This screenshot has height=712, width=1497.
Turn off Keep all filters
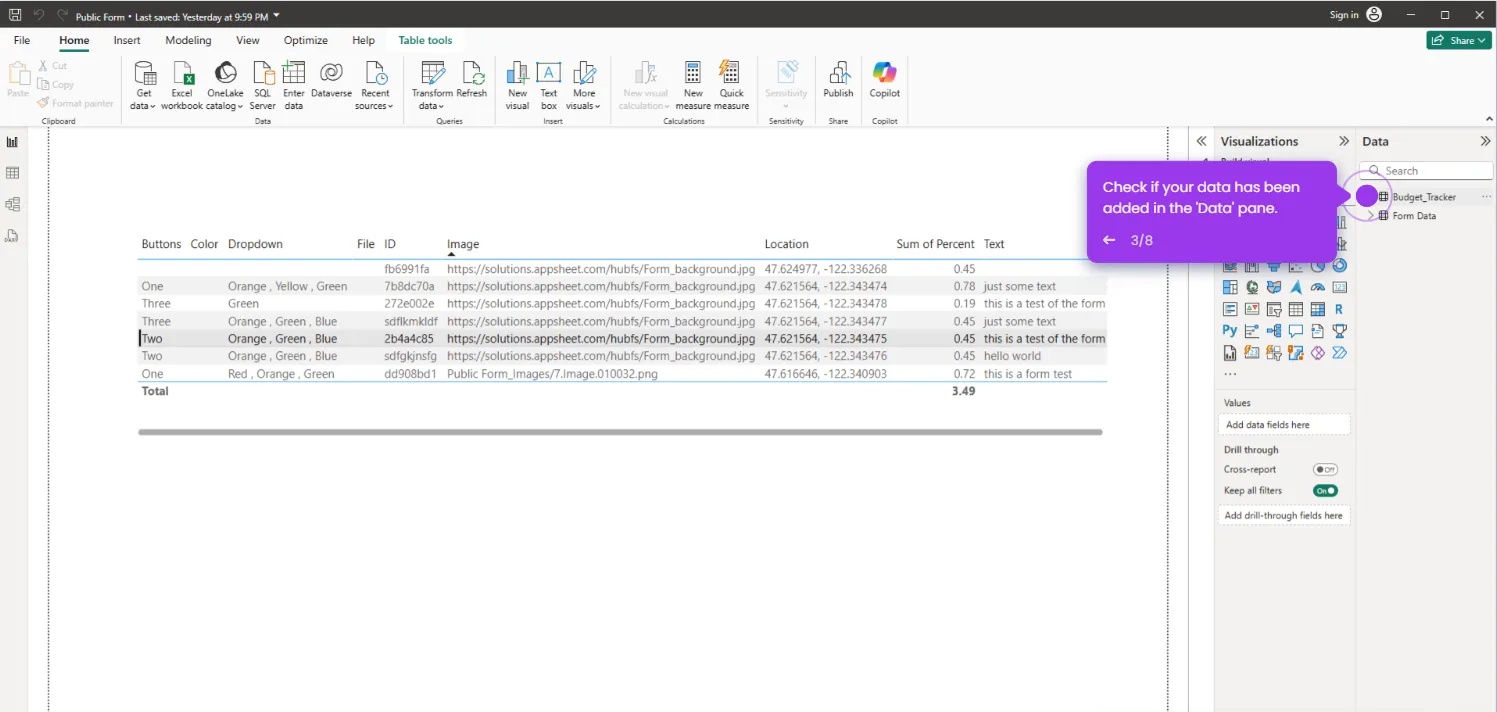(1325, 491)
